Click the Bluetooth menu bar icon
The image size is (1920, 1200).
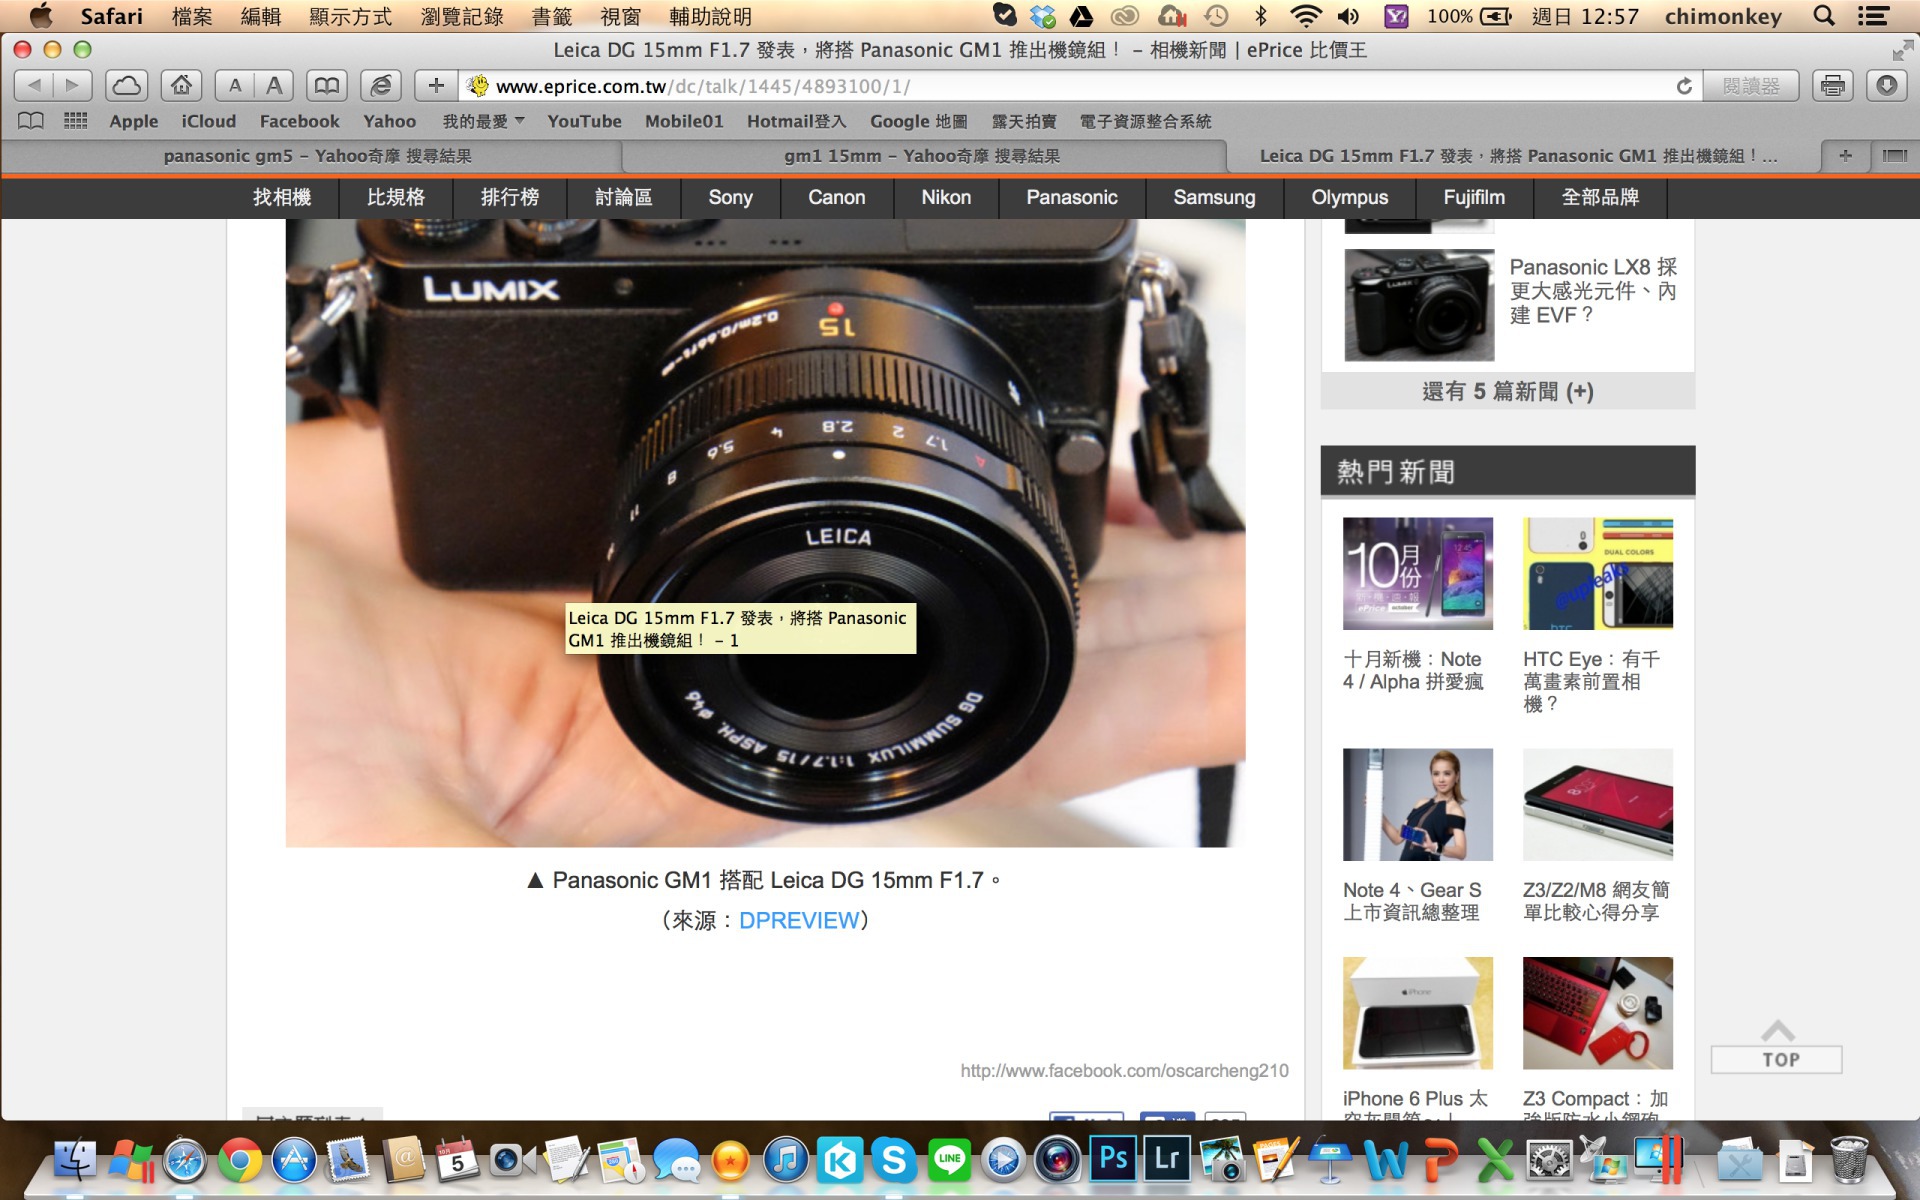(x=1261, y=16)
